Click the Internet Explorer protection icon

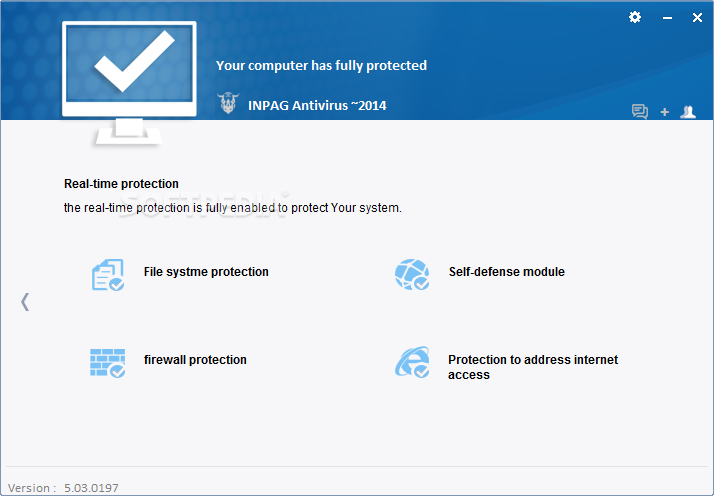point(412,362)
